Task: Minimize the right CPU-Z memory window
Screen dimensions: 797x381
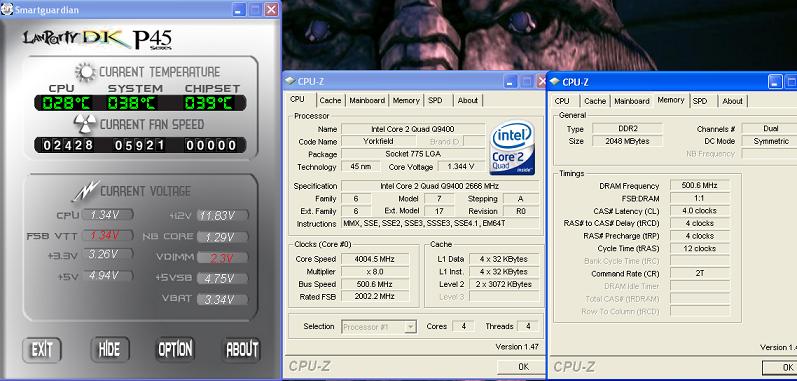Action: click(x=775, y=82)
